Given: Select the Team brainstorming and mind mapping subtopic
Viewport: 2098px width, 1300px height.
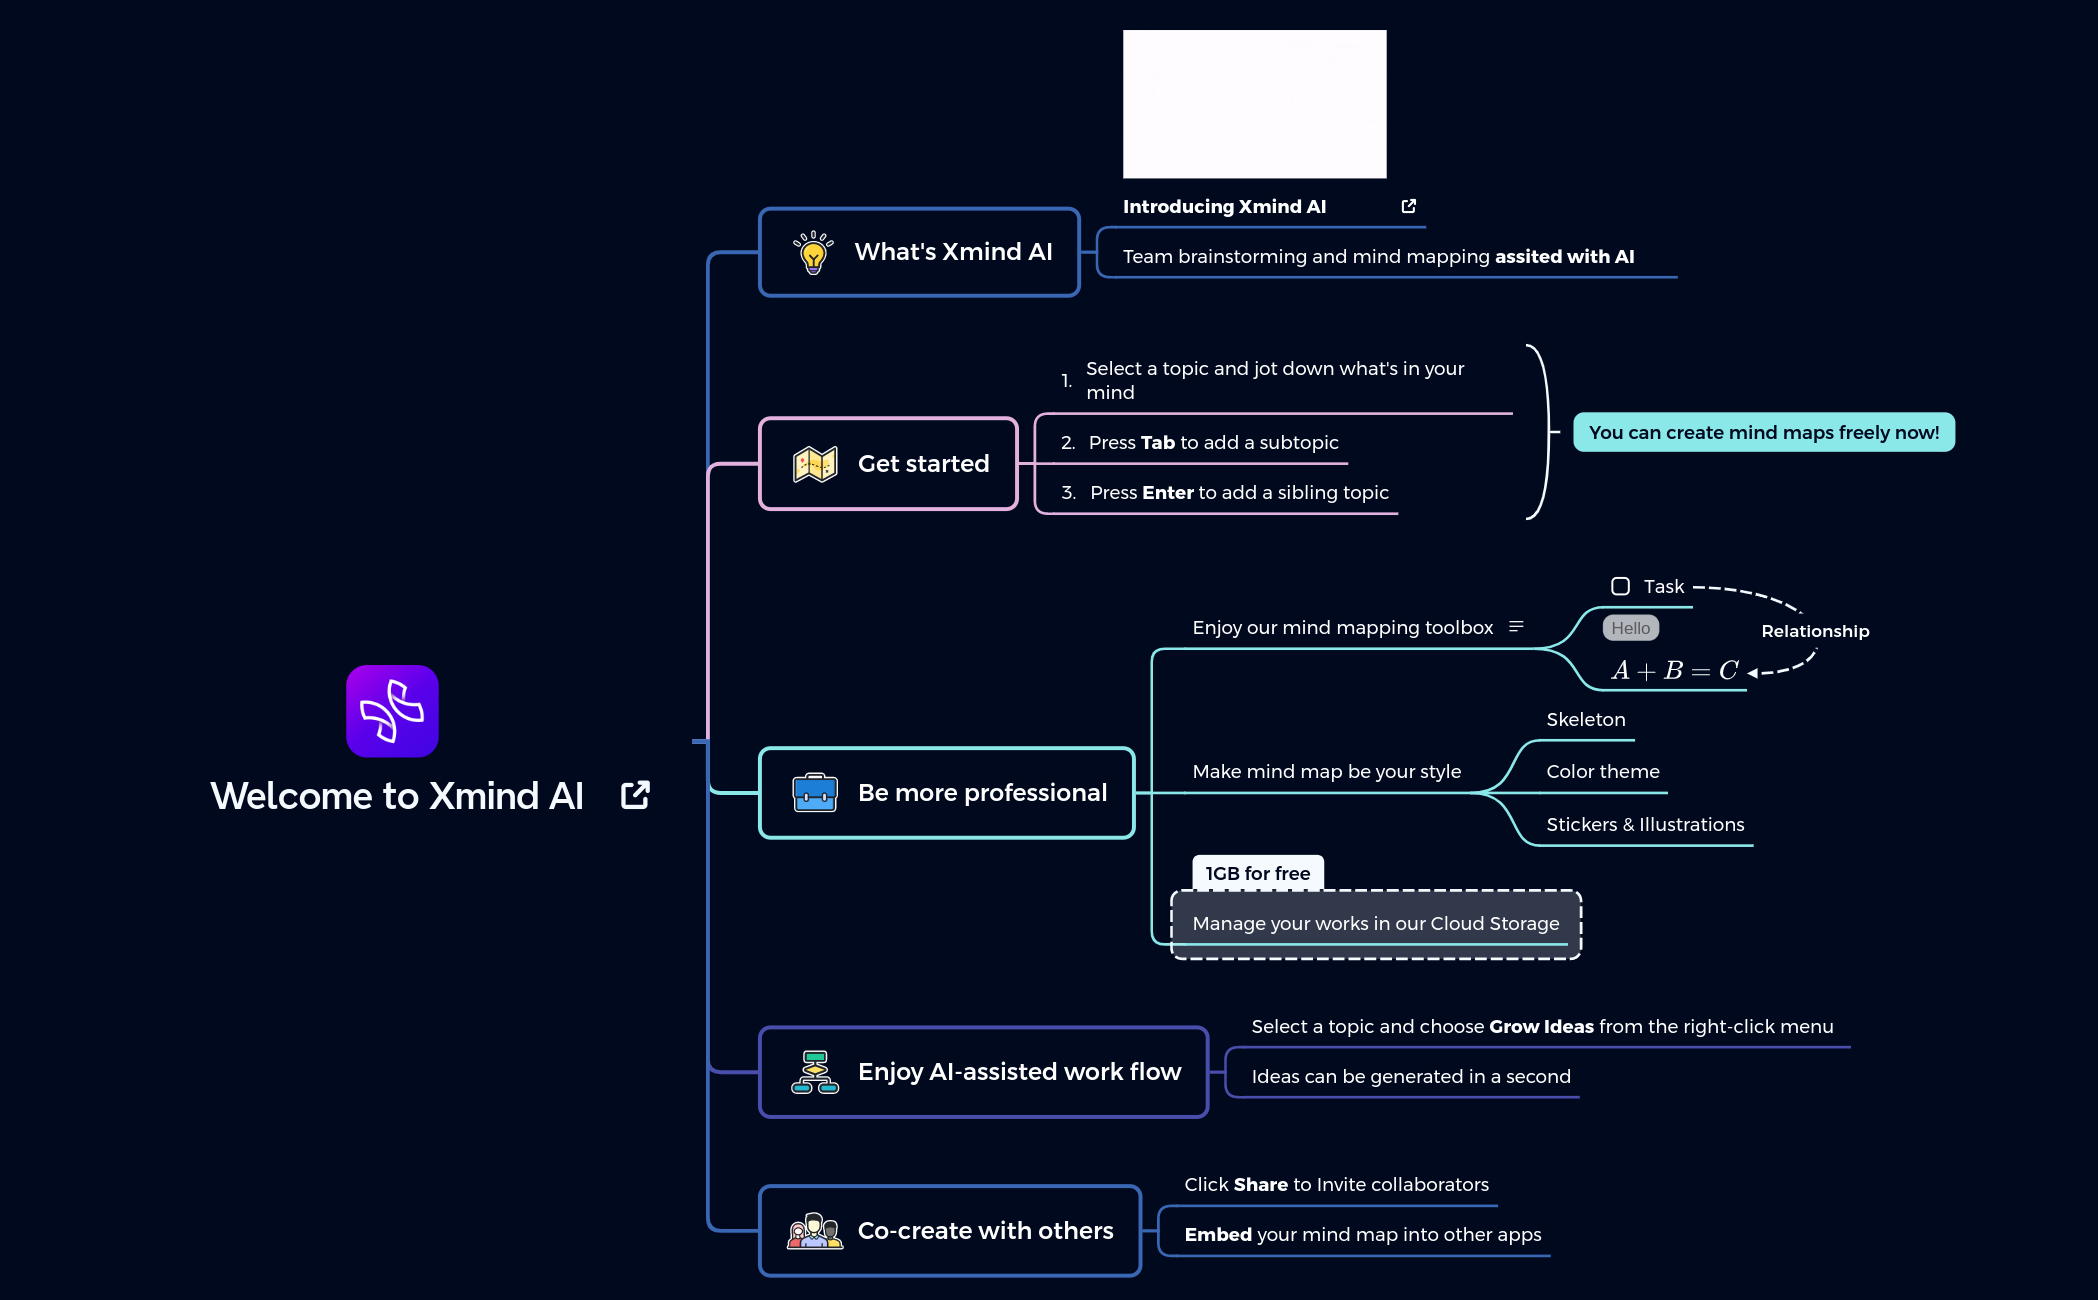Looking at the screenshot, I should [1378, 256].
